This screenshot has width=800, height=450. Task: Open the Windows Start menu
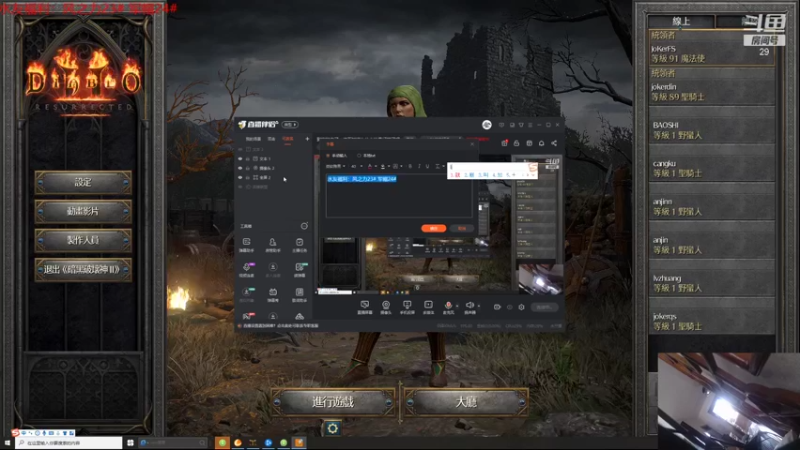coord(7,443)
